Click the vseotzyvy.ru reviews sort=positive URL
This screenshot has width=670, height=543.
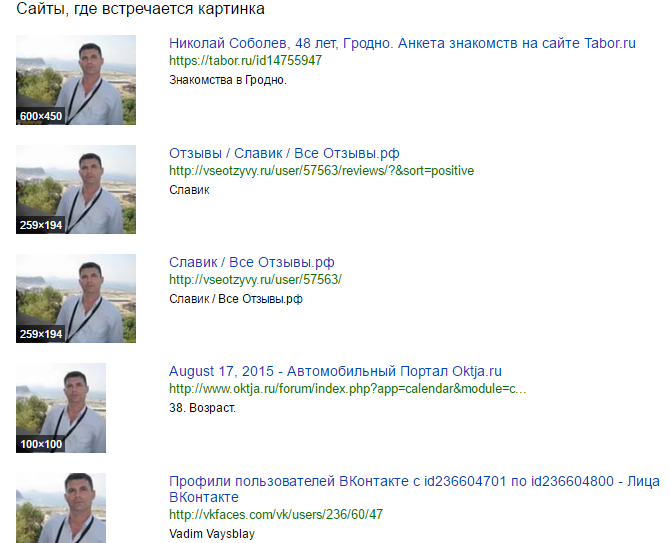pos(321,171)
